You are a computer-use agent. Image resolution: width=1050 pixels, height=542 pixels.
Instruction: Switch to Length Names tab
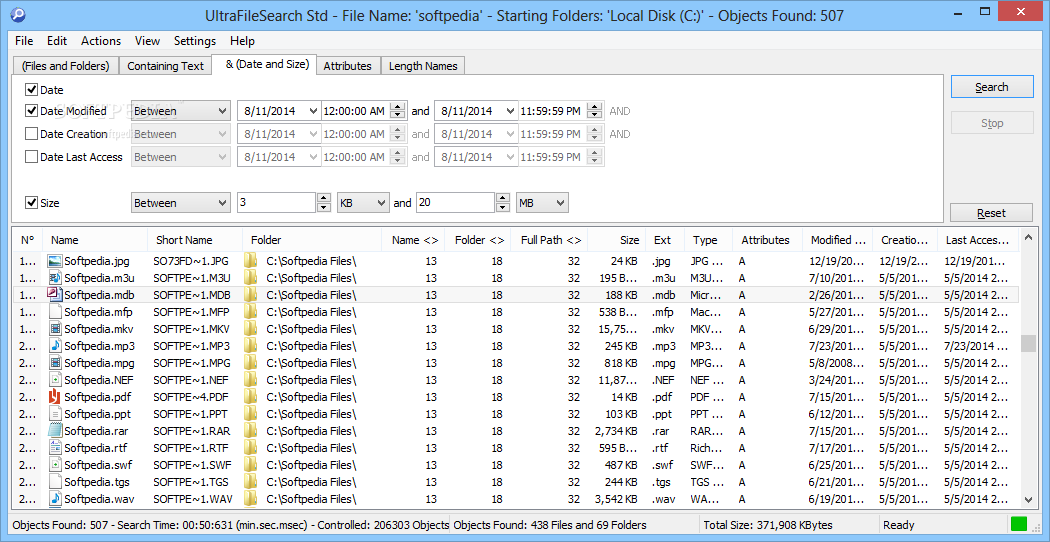coord(423,66)
